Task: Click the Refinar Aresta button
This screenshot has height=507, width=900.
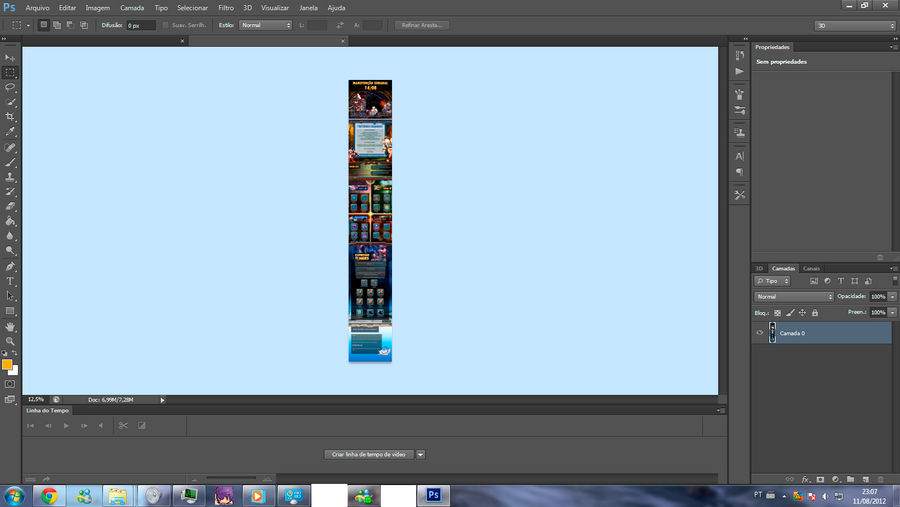Action: [x=422, y=25]
